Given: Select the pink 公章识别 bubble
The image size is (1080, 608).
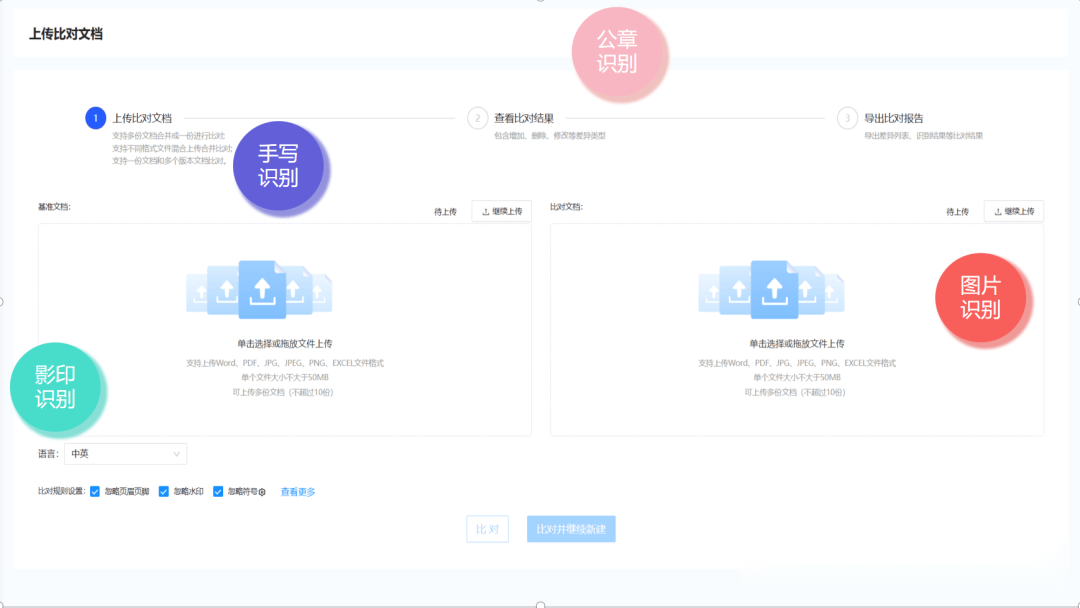Looking at the screenshot, I should click(618, 52).
